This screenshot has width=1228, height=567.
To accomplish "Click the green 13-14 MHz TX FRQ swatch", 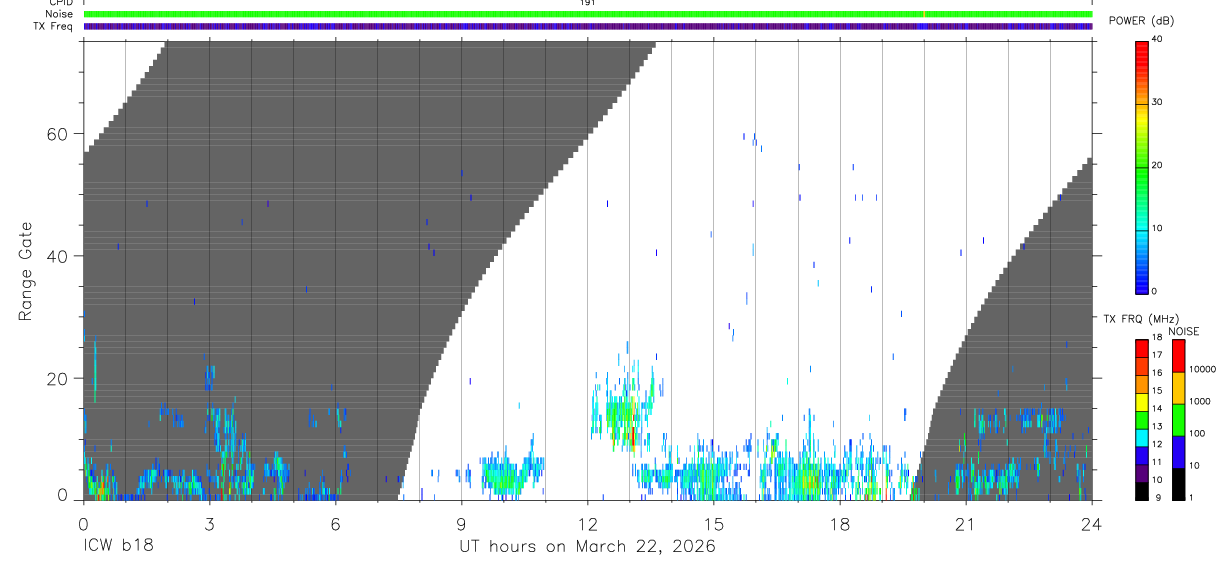I will pyautogui.click(x=1142, y=420).
